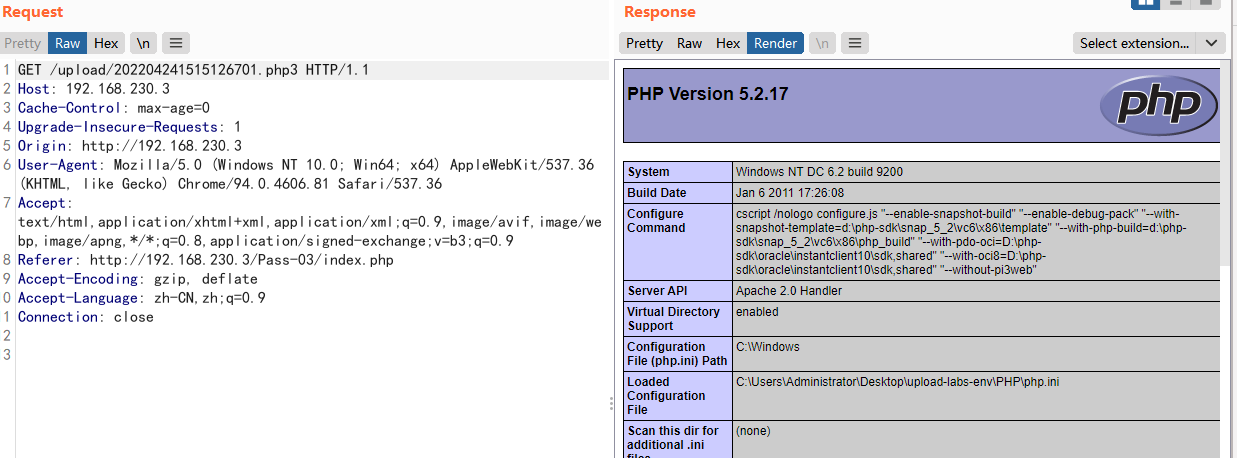Viewport: 1237px width, 458px height.
Task: Click the Accept: header name on line 7
Action: pyautogui.click(x=45, y=203)
